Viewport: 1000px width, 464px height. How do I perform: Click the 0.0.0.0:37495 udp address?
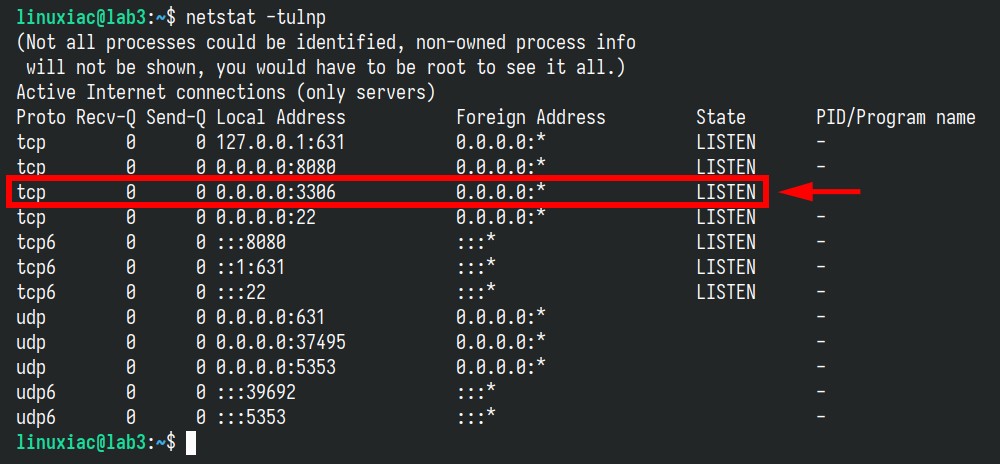pyautogui.click(x=281, y=342)
